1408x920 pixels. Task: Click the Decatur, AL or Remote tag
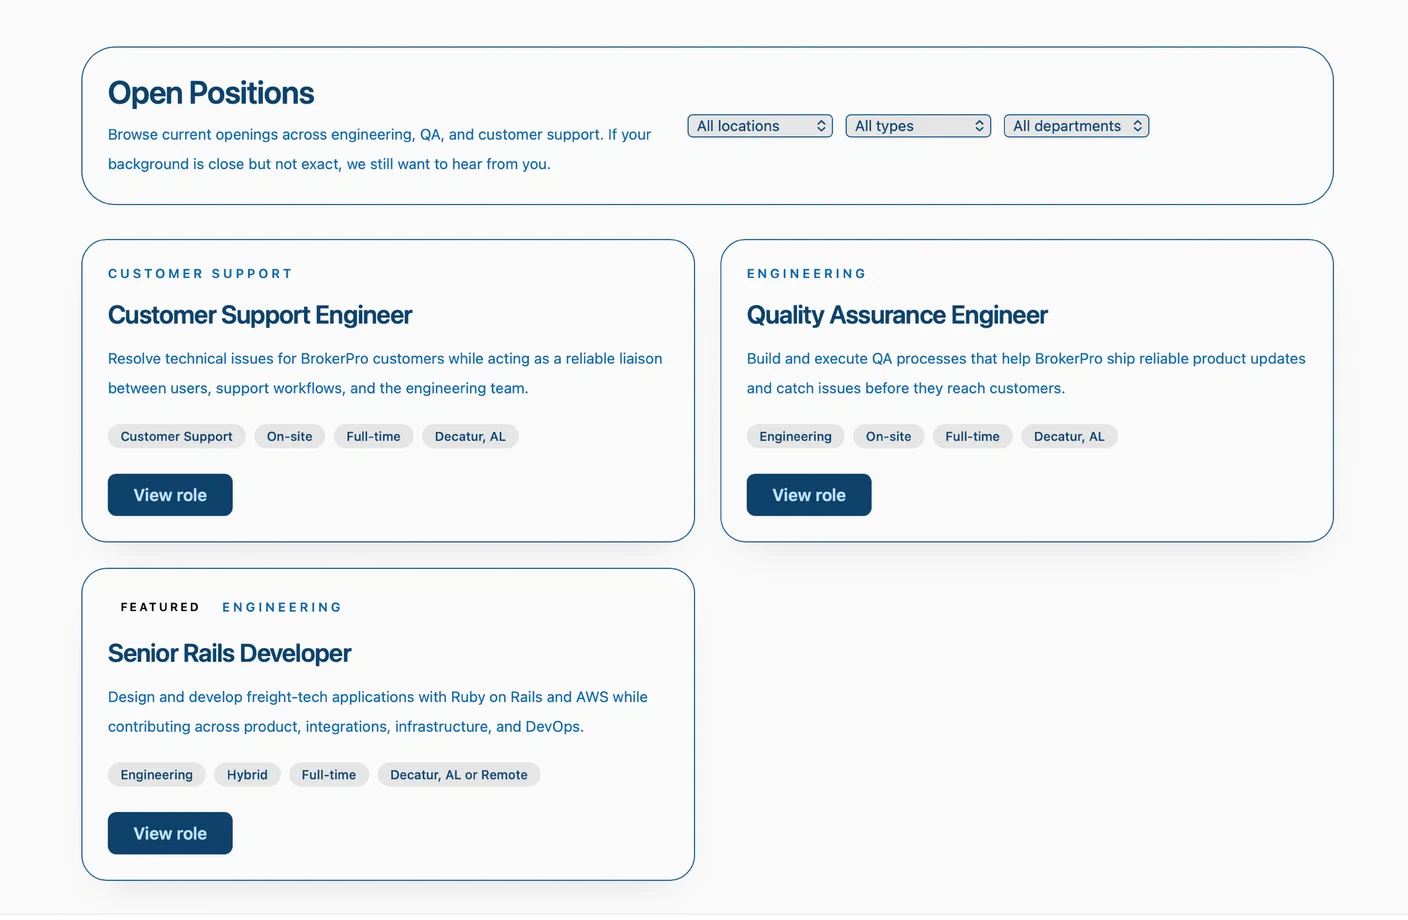coord(458,774)
